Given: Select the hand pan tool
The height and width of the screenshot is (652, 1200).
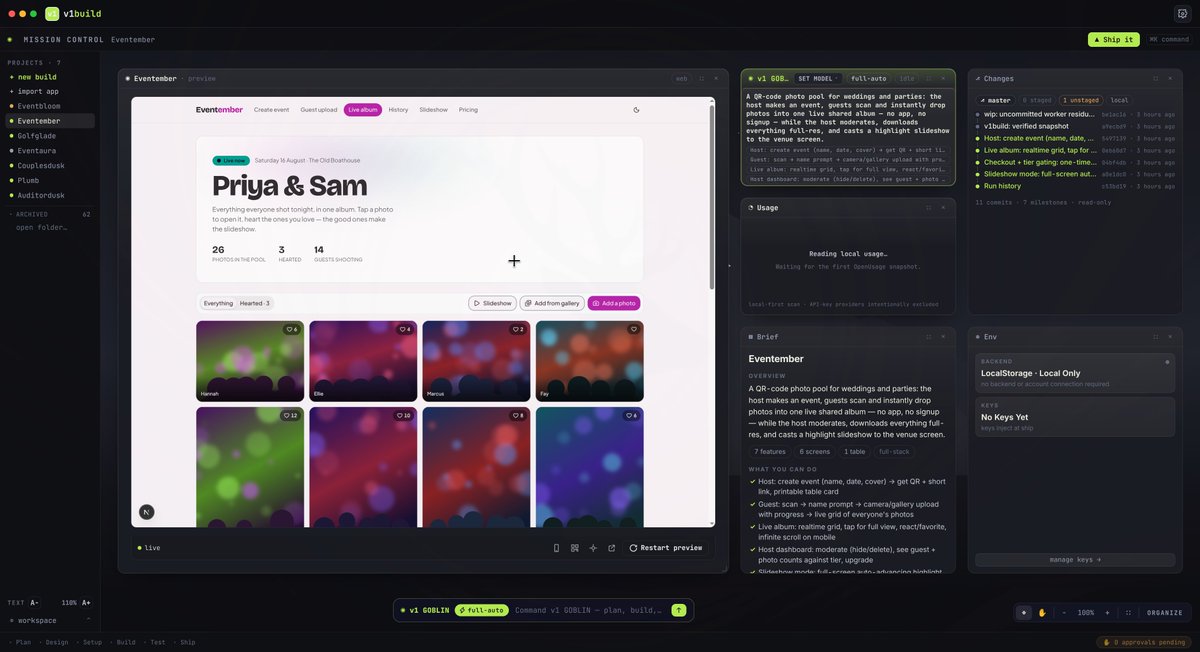Looking at the screenshot, I should coord(1042,613).
